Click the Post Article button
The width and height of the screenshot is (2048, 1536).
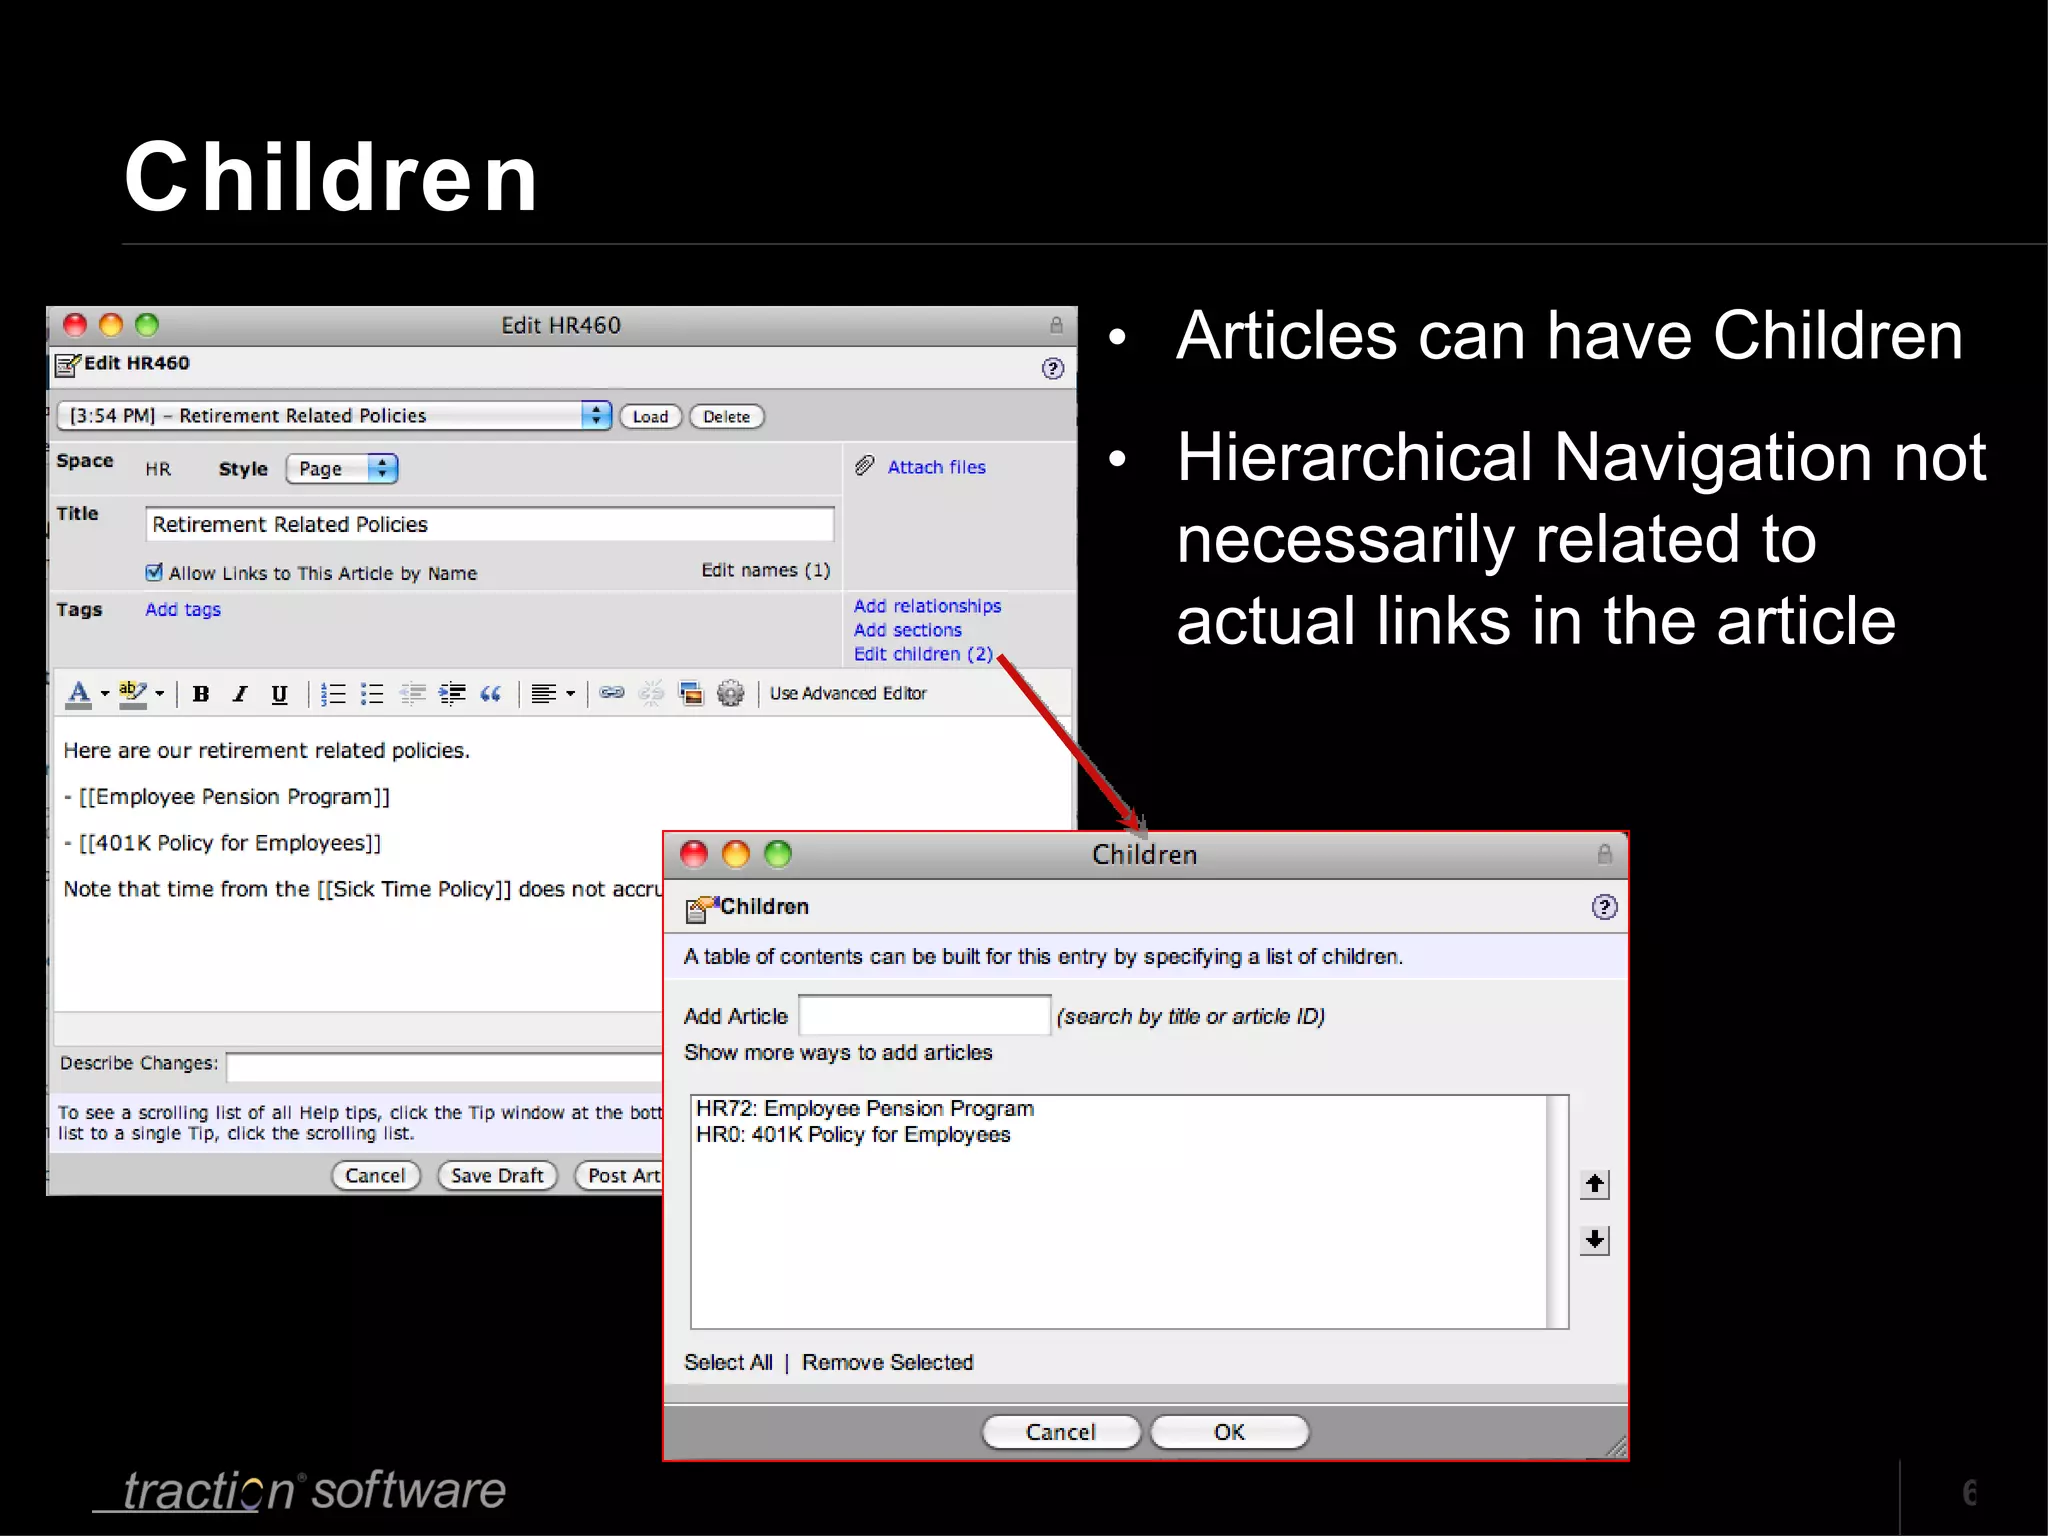click(x=619, y=1175)
